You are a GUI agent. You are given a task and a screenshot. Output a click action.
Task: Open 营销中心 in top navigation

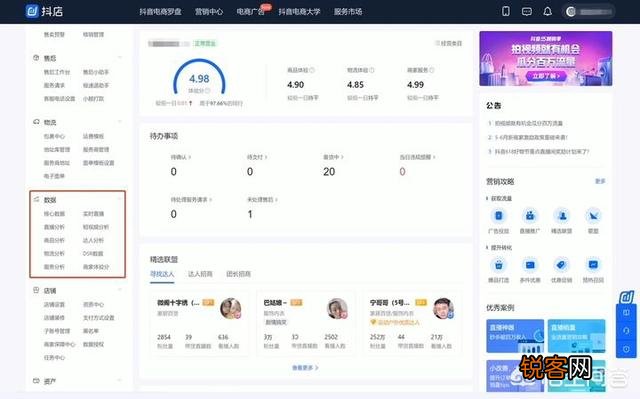(209, 12)
